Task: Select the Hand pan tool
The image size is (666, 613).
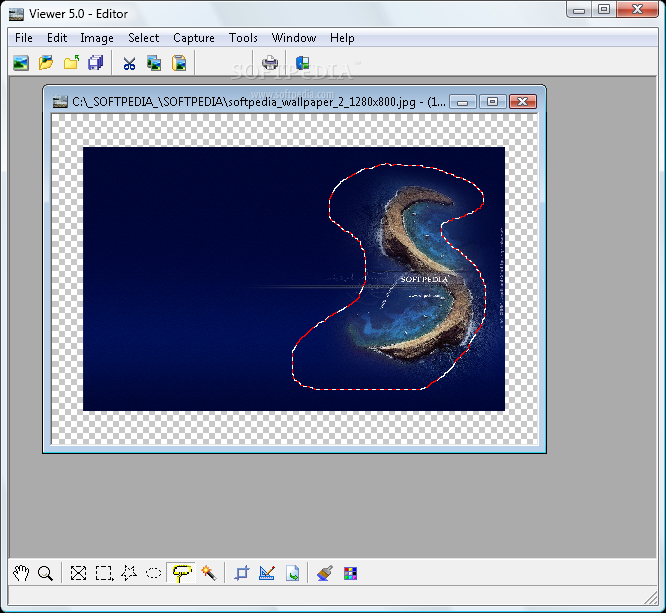Action: tap(21, 573)
